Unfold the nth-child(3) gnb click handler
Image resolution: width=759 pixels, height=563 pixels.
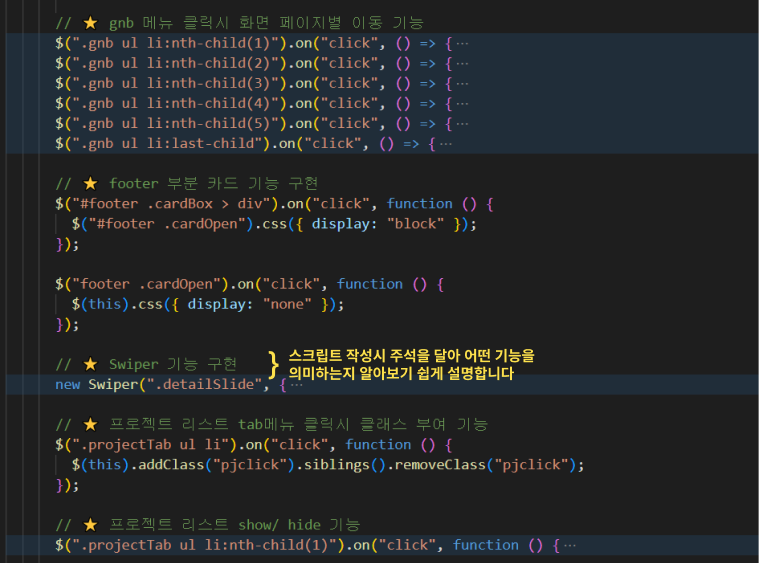[462, 83]
